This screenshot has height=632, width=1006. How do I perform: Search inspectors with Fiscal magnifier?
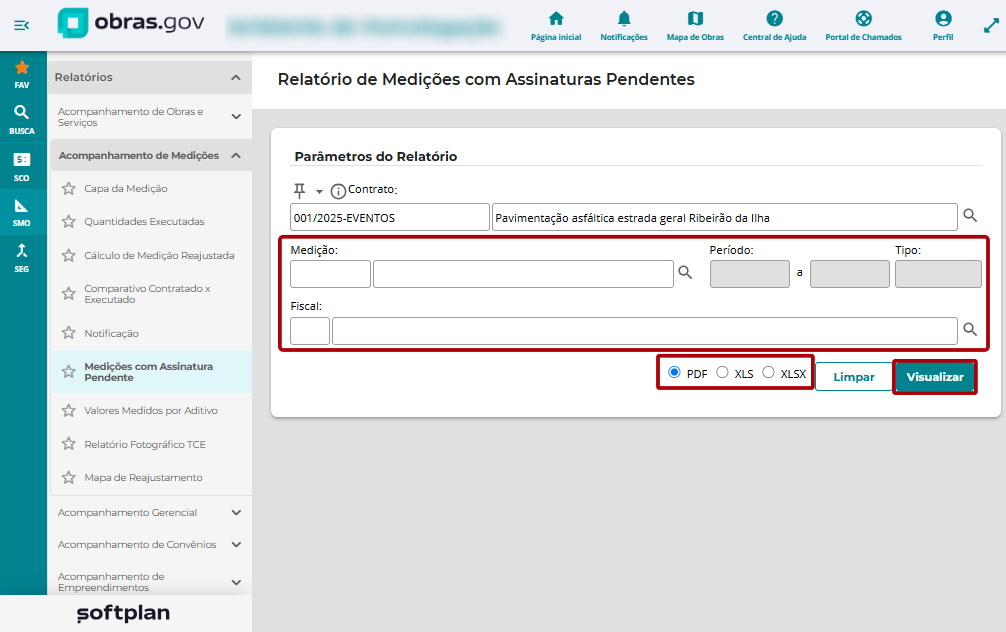[x=970, y=329]
